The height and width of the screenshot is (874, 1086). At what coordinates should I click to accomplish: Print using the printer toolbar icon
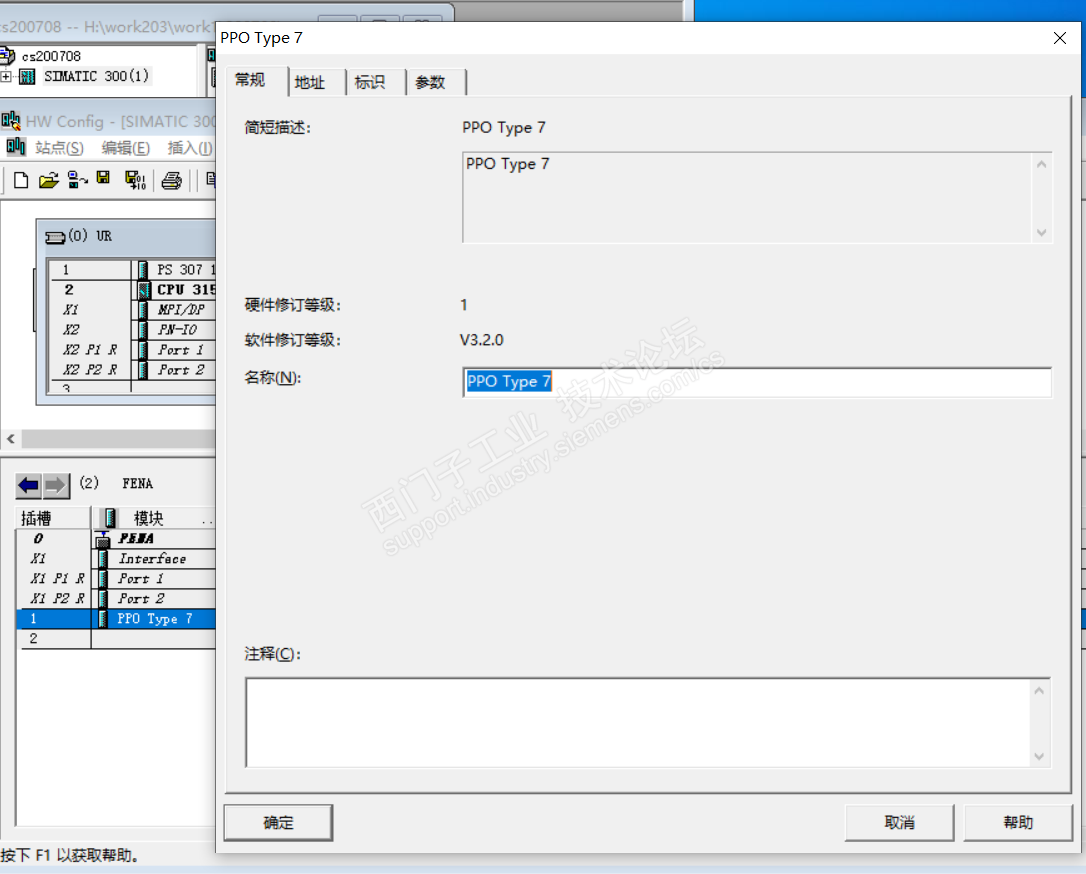pyautogui.click(x=171, y=181)
